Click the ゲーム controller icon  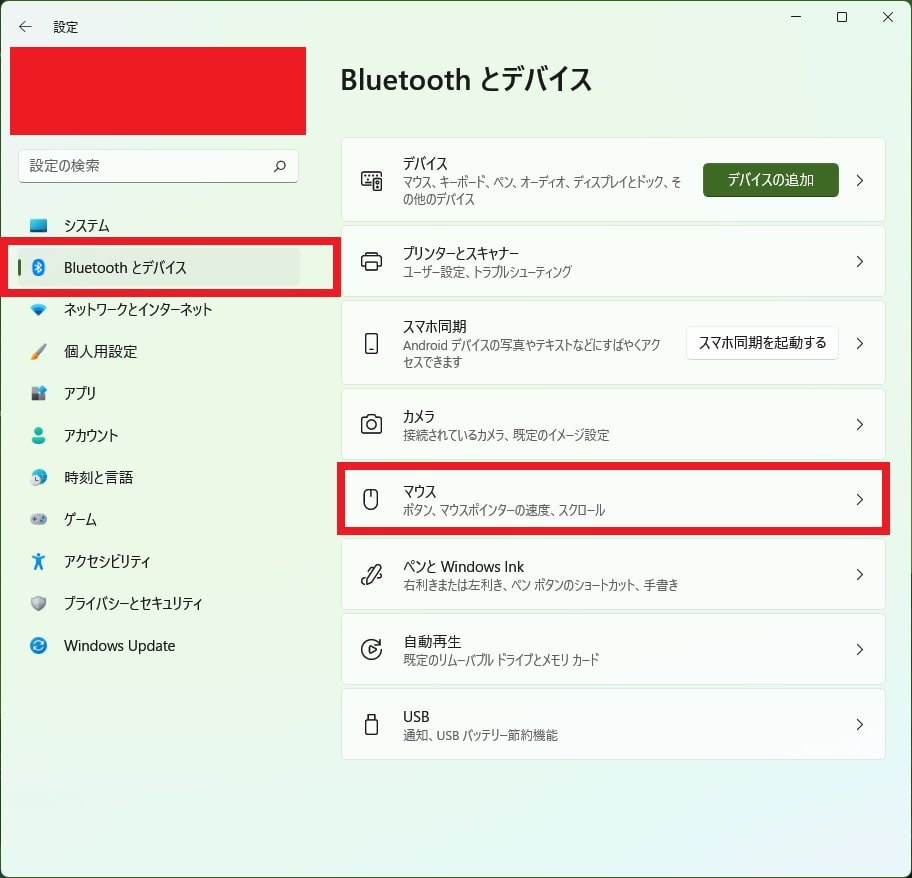click(x=38, y=519)
